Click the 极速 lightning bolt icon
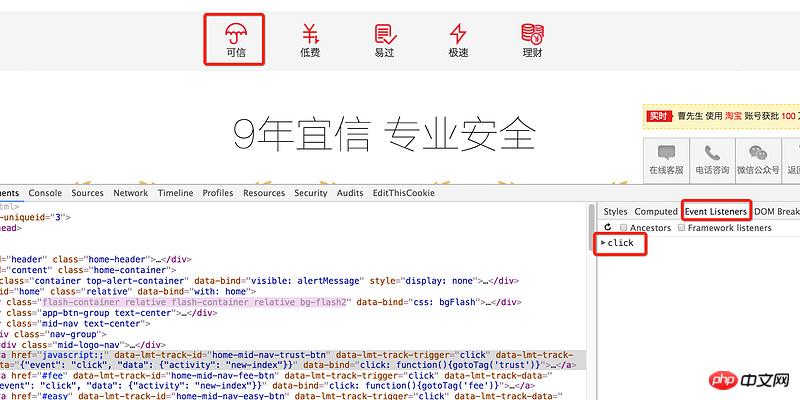Image resolution: width=800 pixels, height=400 pixels. click(x=458, y=34)
